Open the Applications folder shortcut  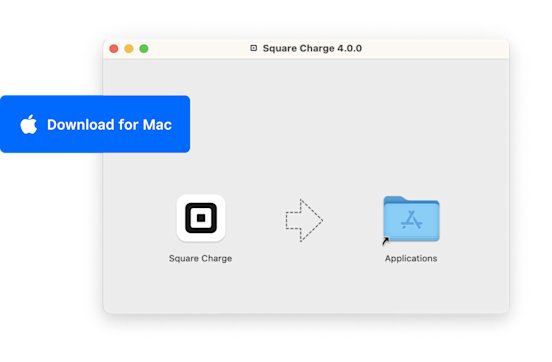411,219
